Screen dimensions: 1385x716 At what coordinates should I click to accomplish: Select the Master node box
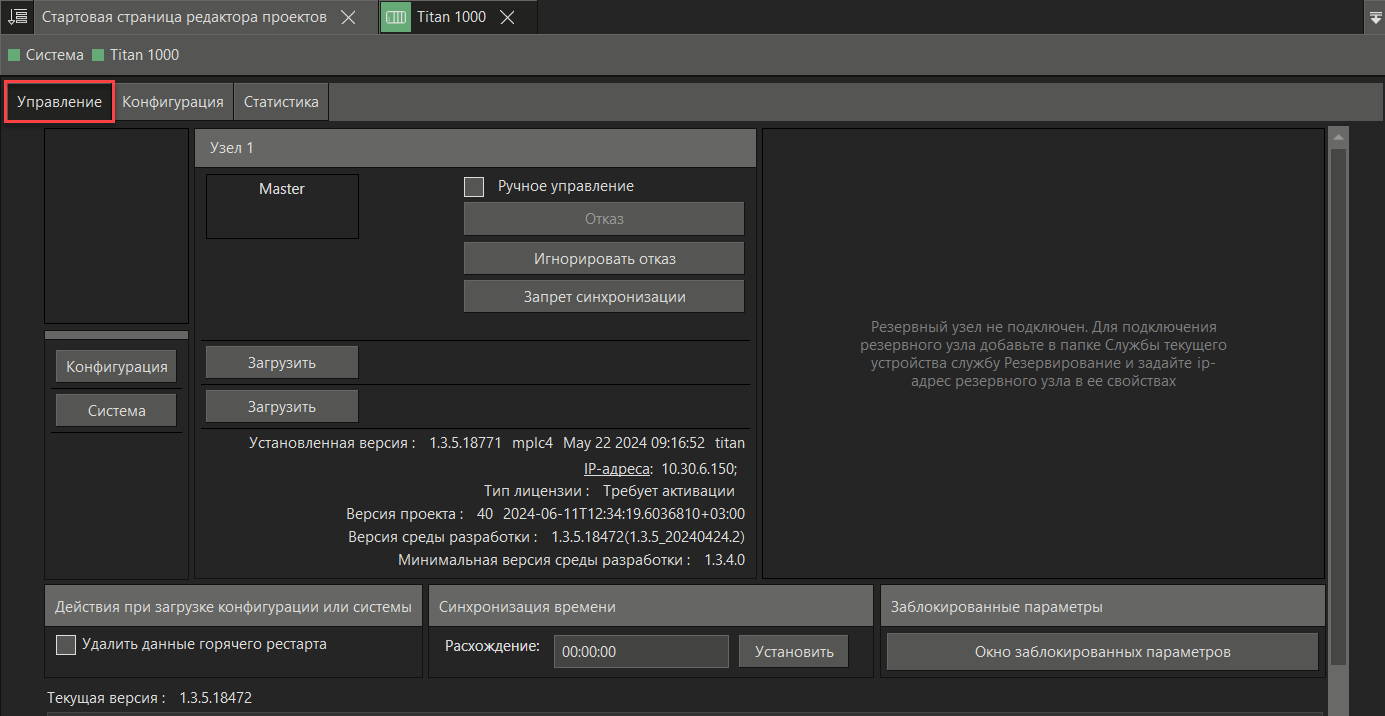[282, 207]
